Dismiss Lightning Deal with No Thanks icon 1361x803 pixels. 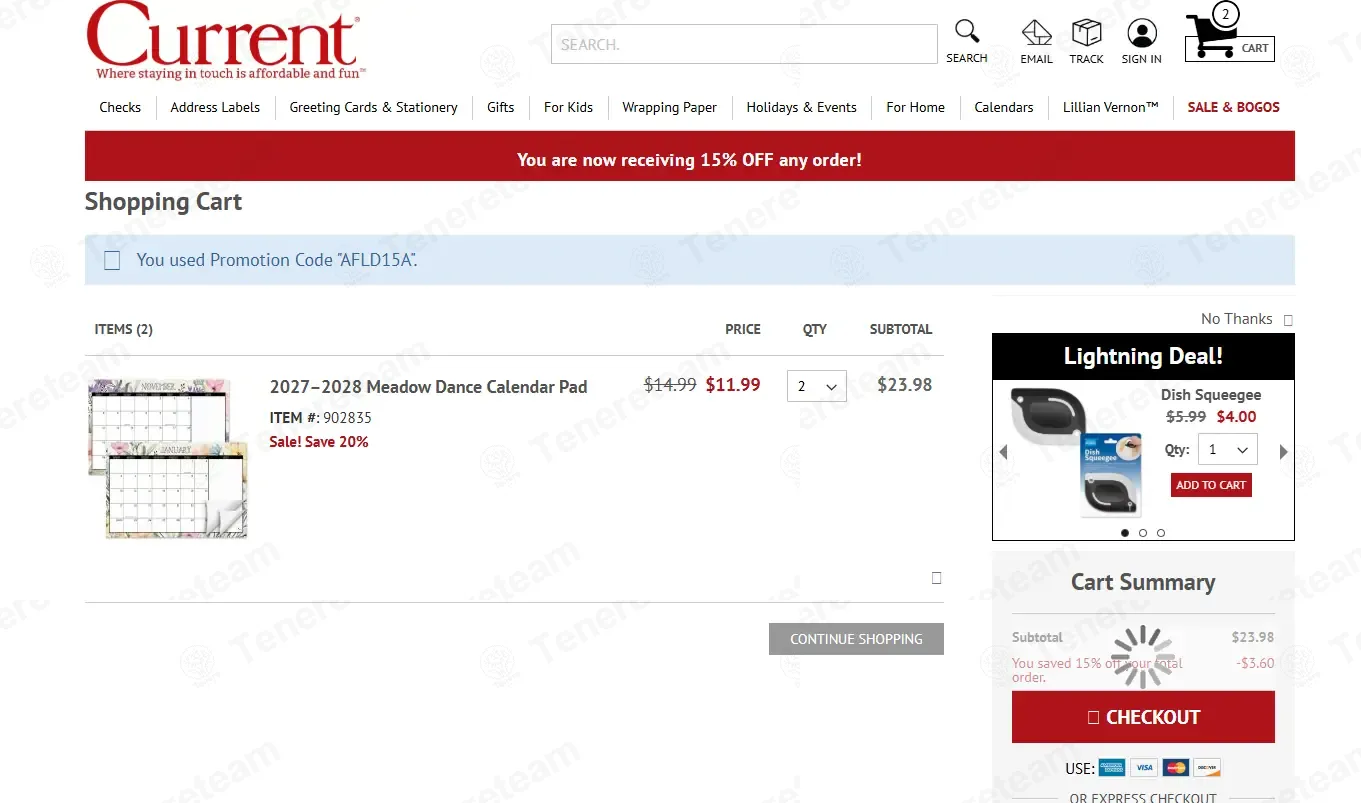1288,321
